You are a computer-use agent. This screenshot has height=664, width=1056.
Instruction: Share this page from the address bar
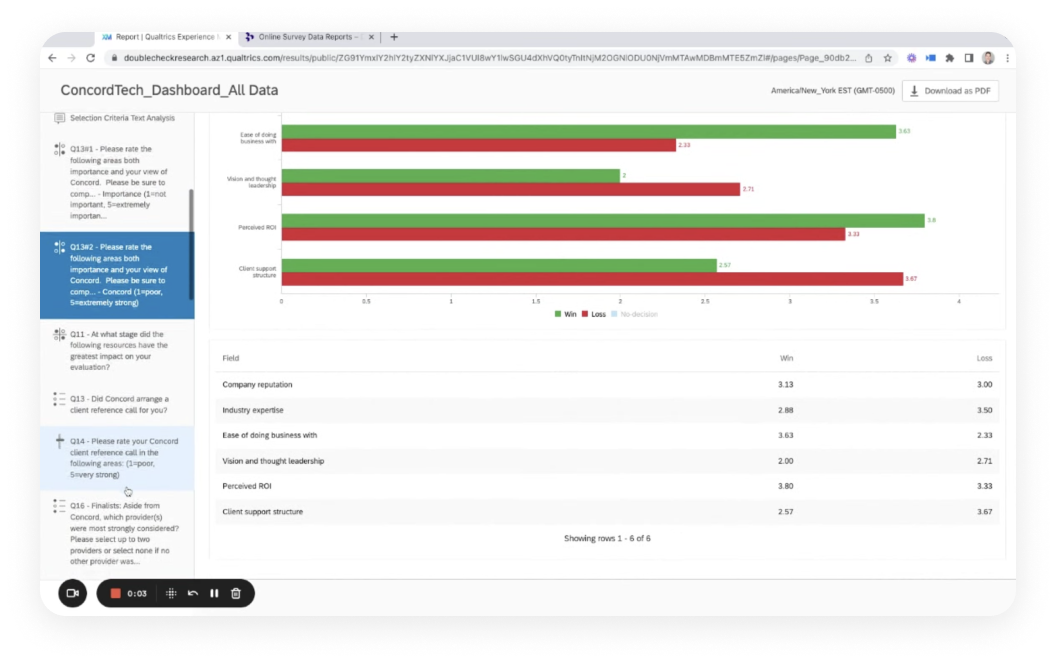869,58
